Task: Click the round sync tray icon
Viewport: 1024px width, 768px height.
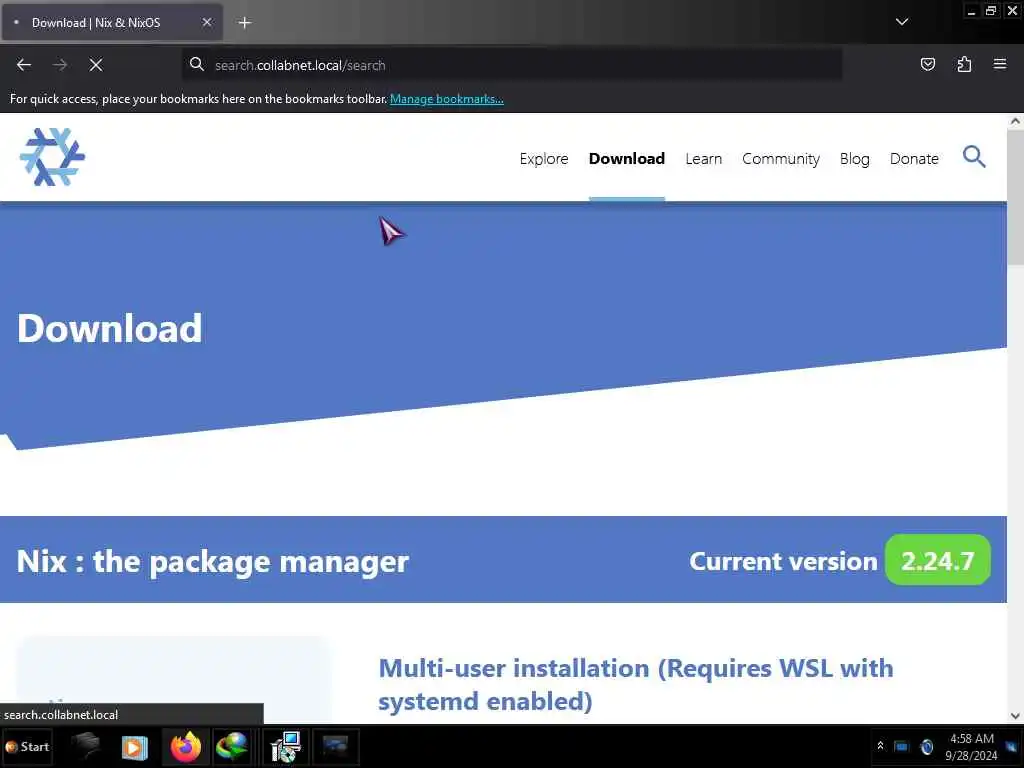Action: (926, 746)
